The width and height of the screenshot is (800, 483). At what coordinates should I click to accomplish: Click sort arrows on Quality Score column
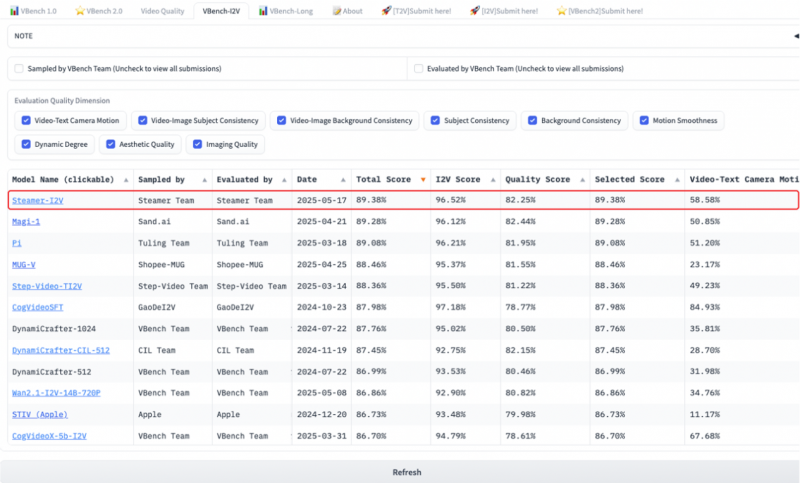pos(582,180)
